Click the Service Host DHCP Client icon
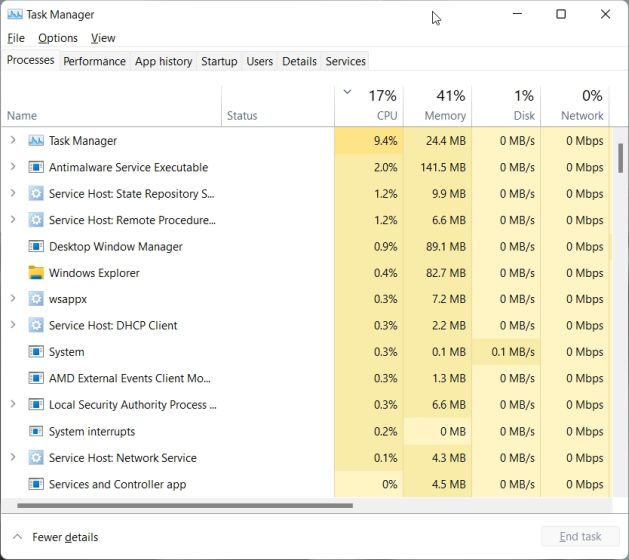Screen dimensions: 629x560 (x=36, y=325)
